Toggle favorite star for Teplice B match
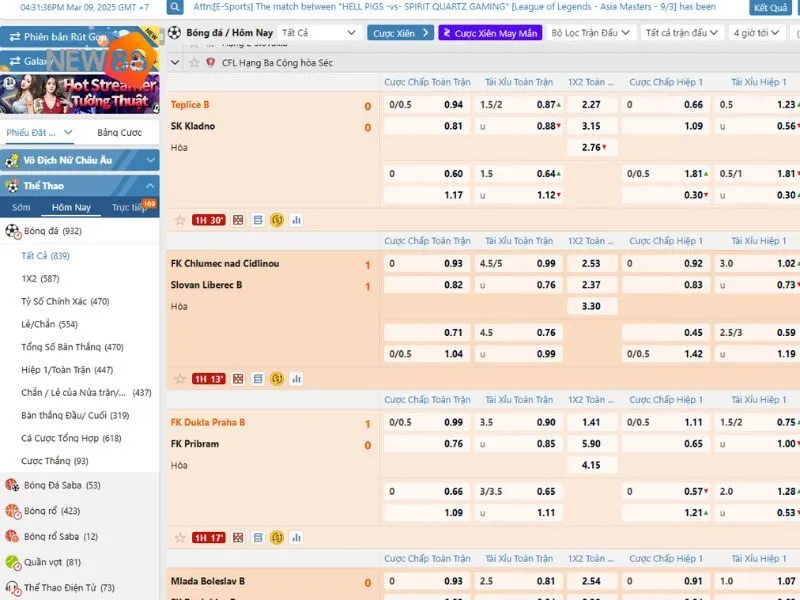The image size is (800, 600). [x=180, y=220]
